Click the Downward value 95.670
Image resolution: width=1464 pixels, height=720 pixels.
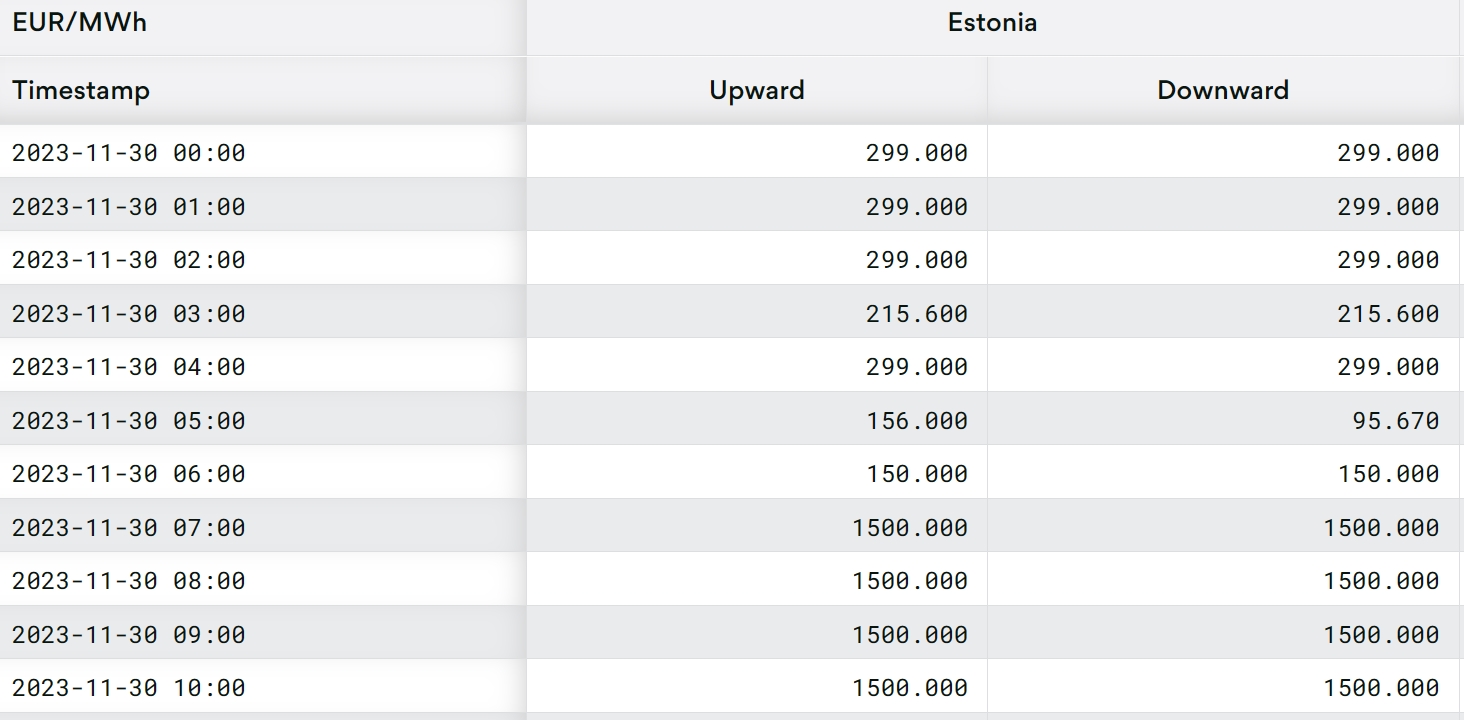click(x=1395, y=421)
